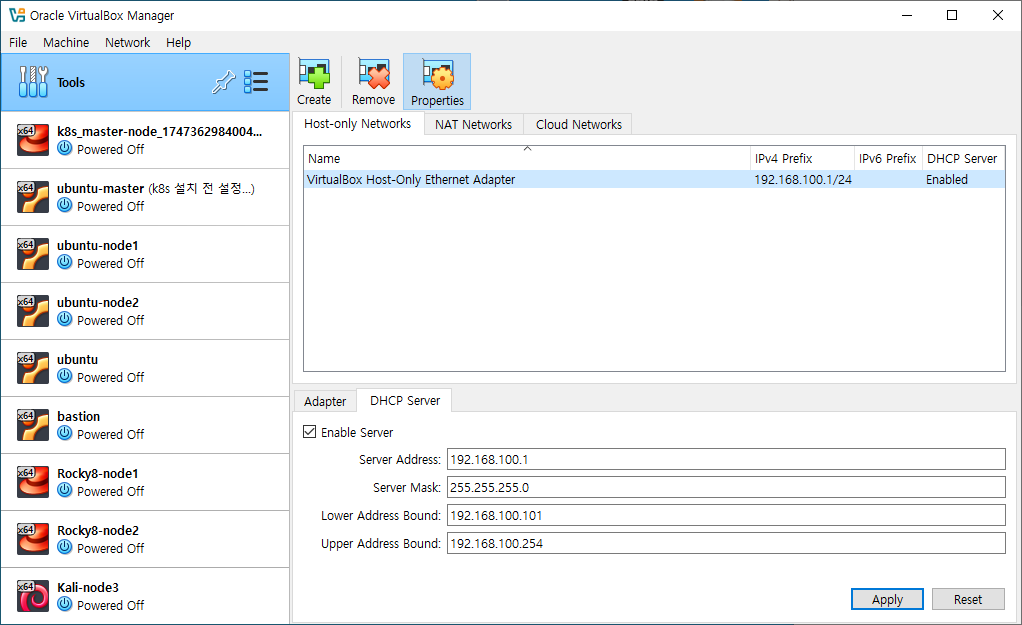1022x625 pixels.
Task: Select the Kali-node3 VM icon
Action: pos(33,596)
